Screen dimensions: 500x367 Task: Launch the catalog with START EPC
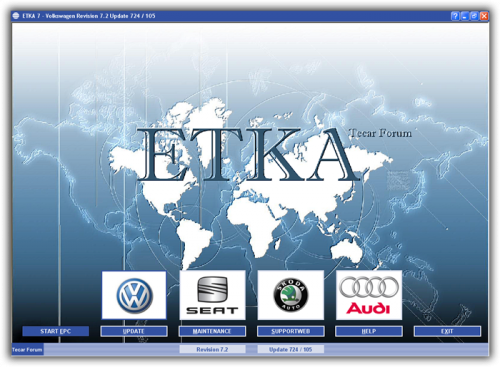[56, 331]
